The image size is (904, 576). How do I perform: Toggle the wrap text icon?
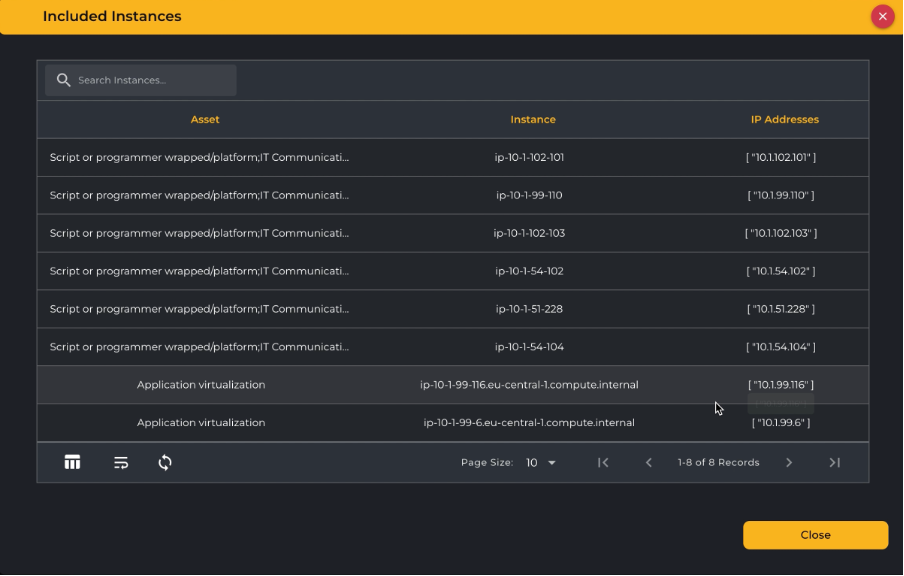pos(121,462)
